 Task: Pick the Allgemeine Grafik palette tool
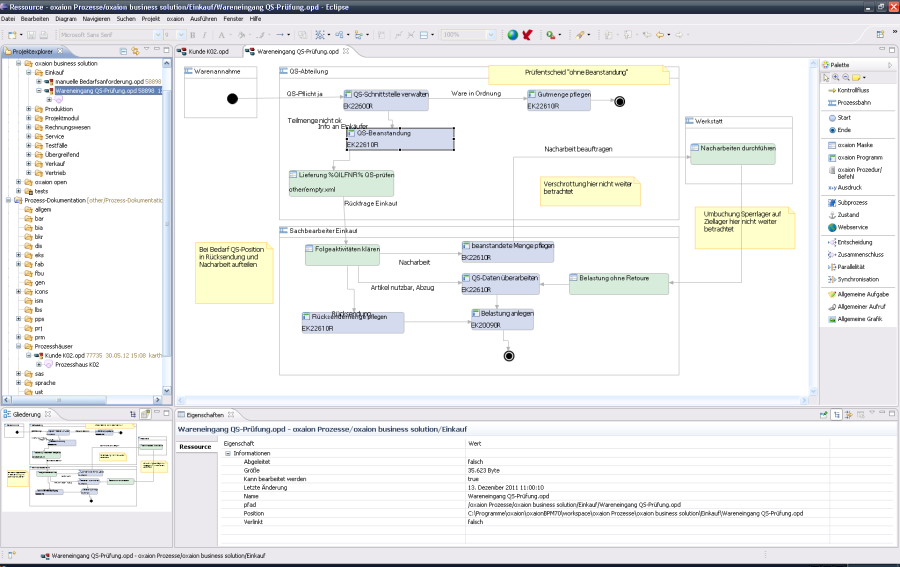855,319
